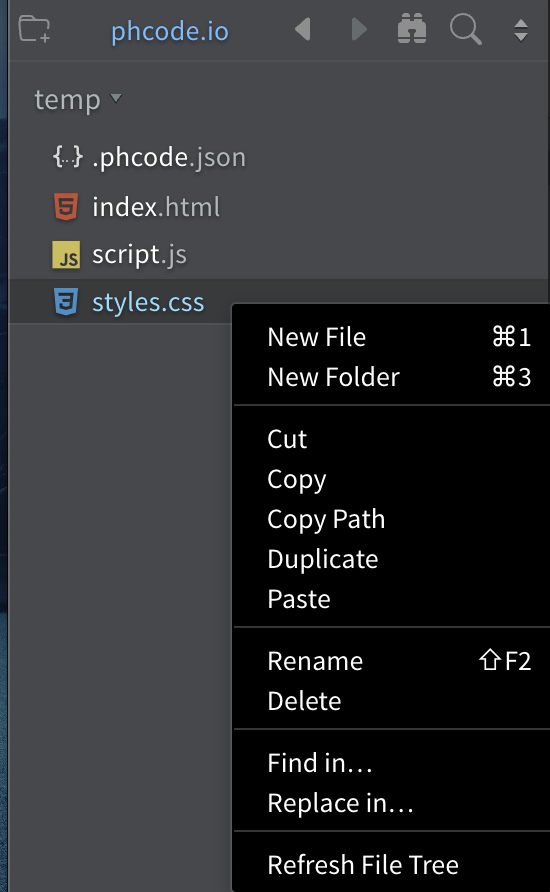The image size is (550, 892).
Task: Select Replace in… from the context menu
Action: coord(392,803)
